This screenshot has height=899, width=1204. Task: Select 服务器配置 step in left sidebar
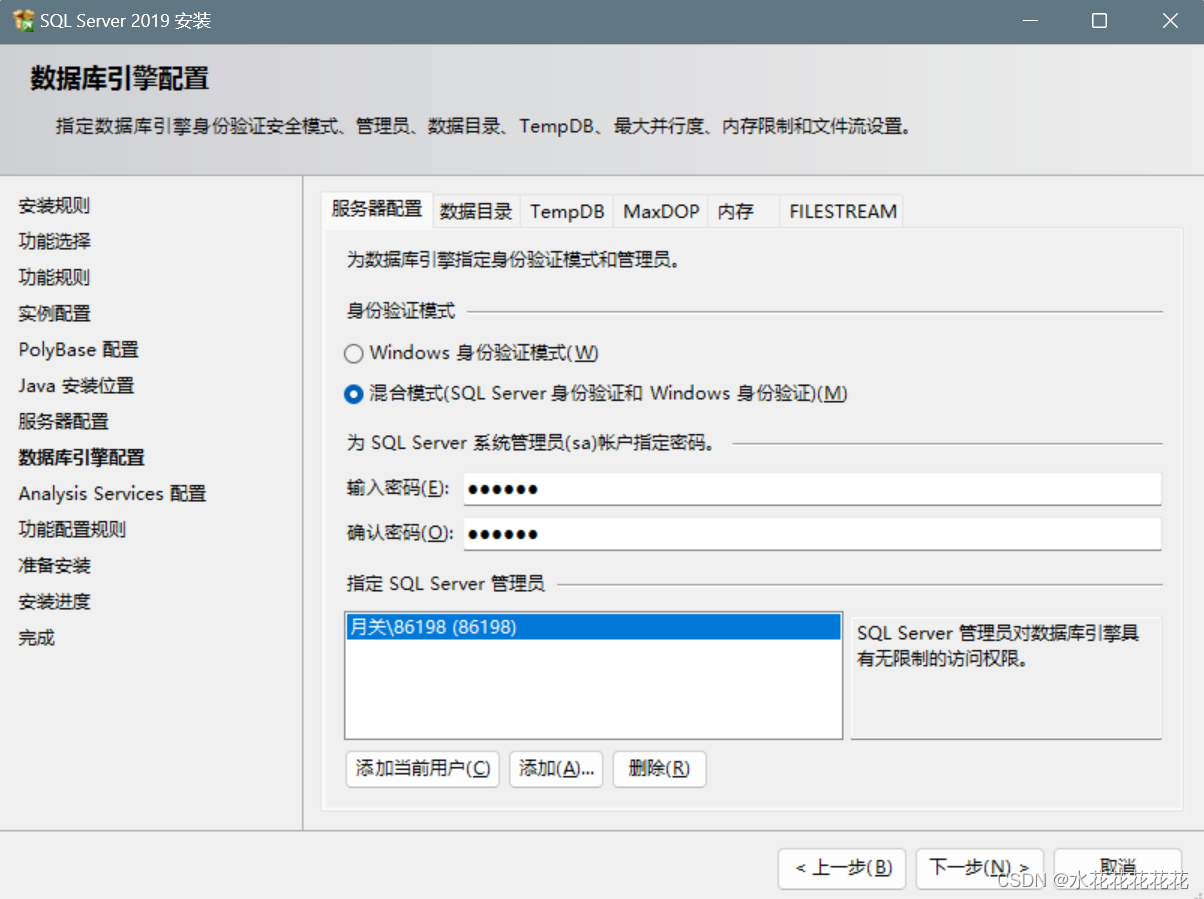(63, 422)
